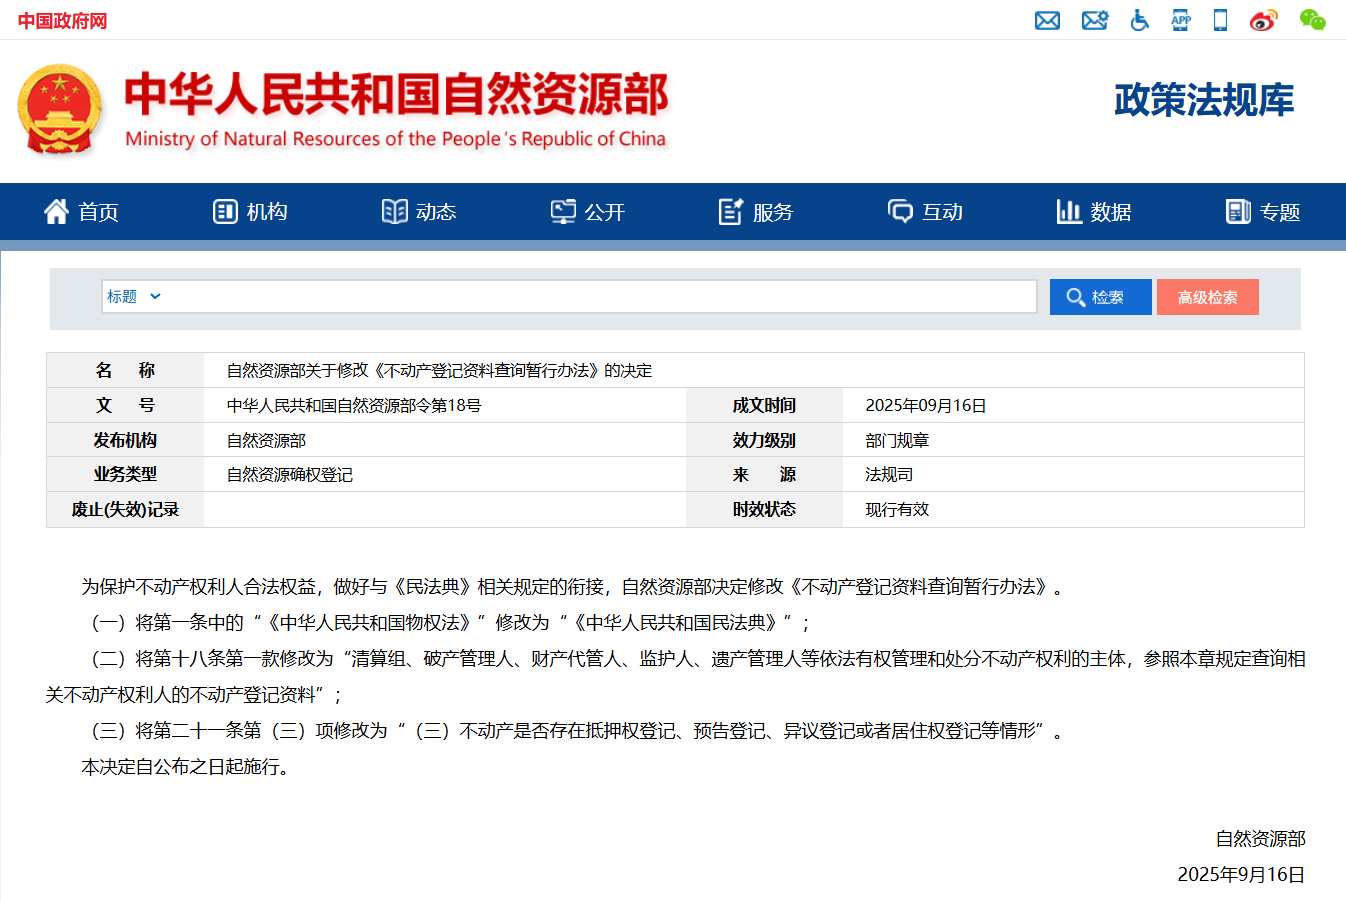Click the closing date 2025年9月16日

tap(1241, 875)
